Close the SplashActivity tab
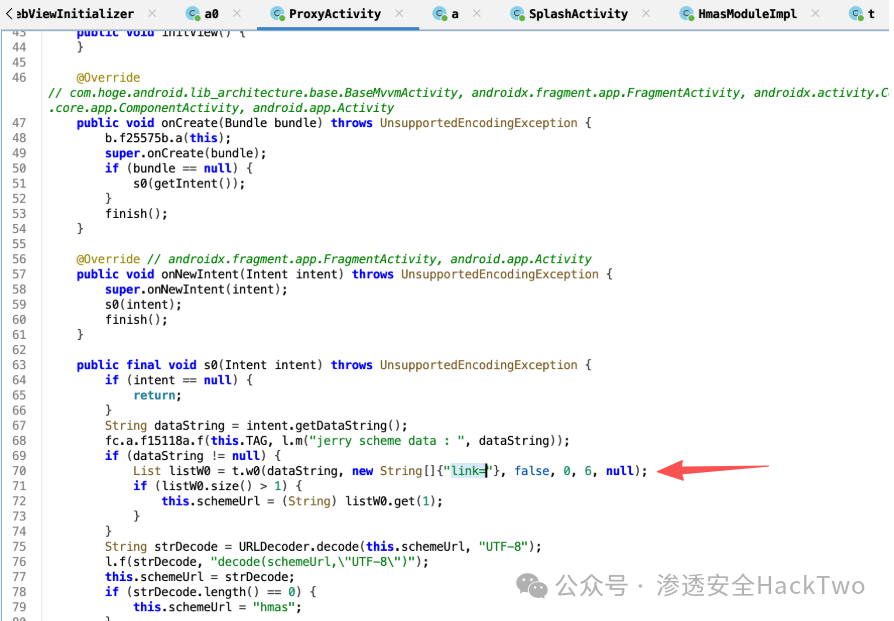The image size is (894, 621). [646, 13]
